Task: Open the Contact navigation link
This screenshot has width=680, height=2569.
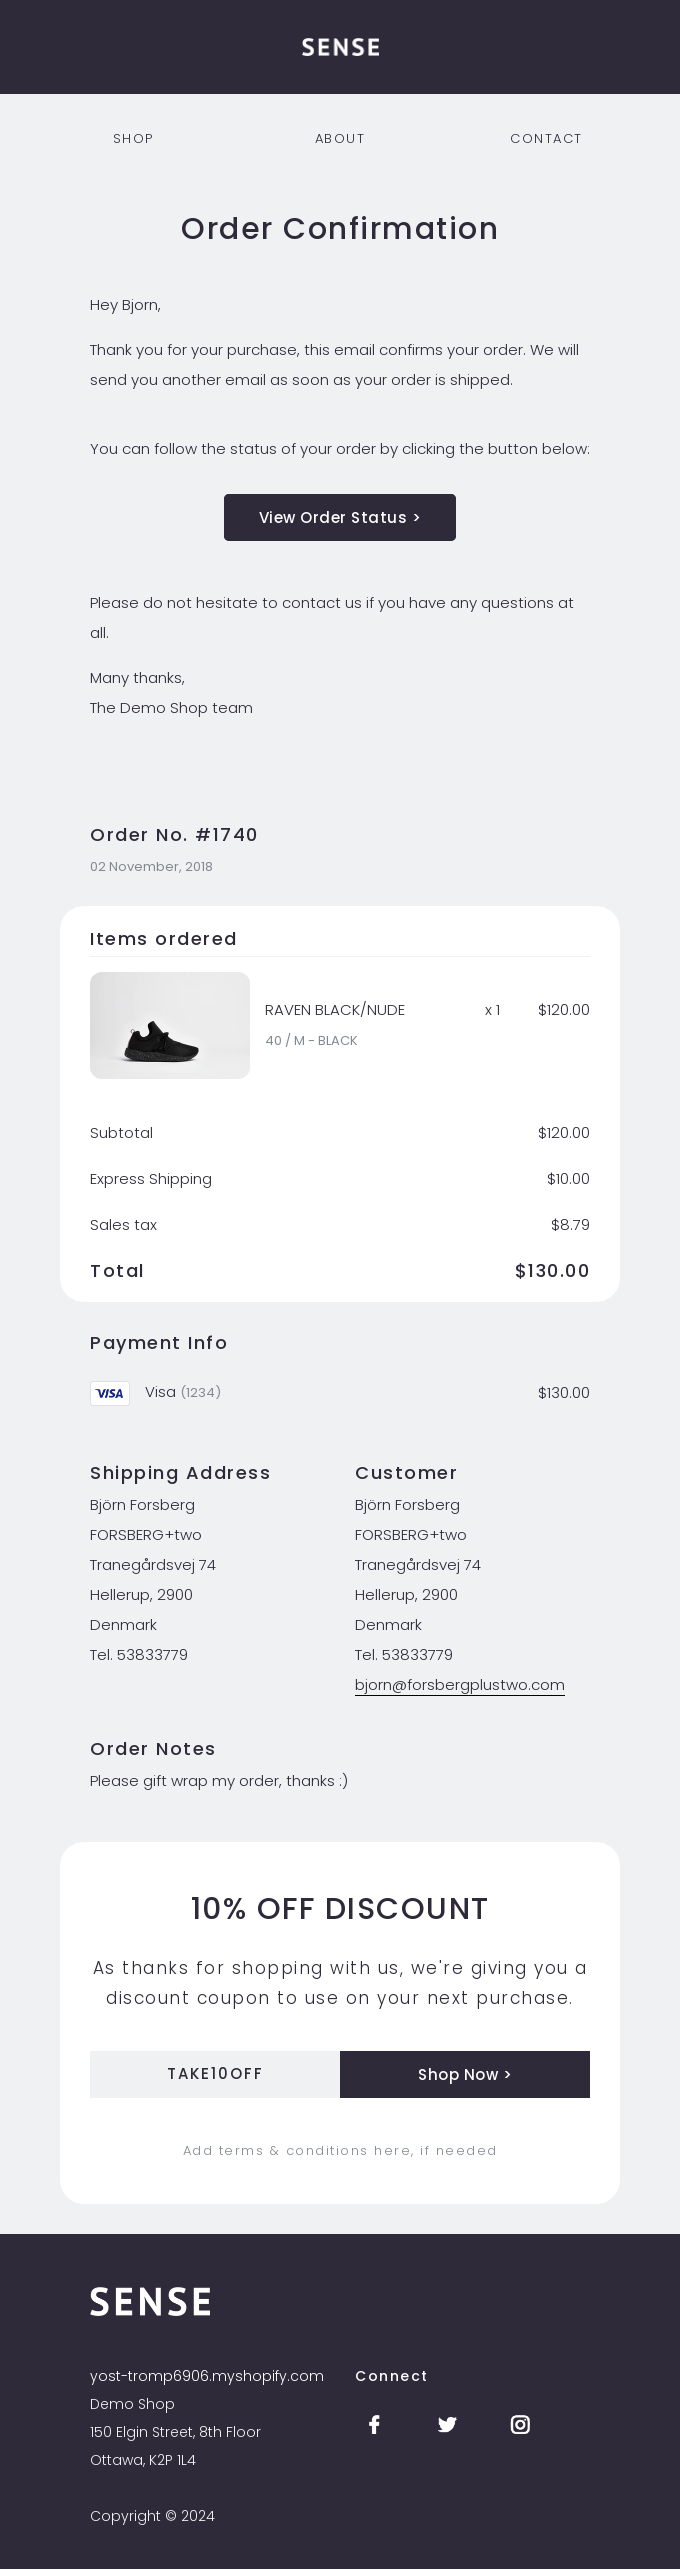Action: pyautogui.click(x=546, y=139)
